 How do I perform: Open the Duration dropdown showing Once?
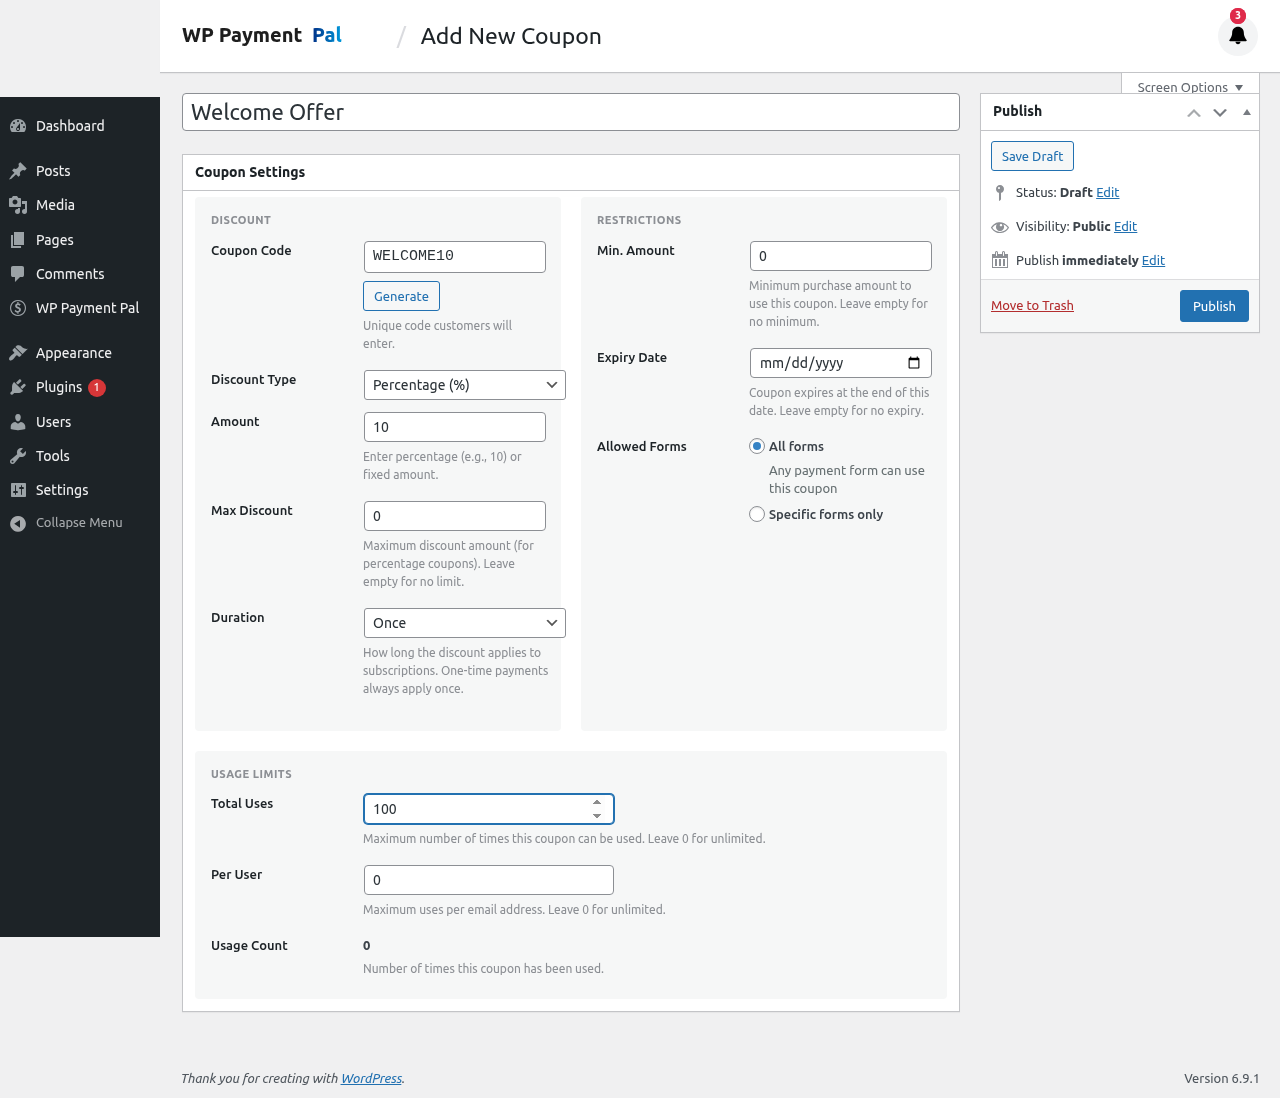(x=464, y=622)
